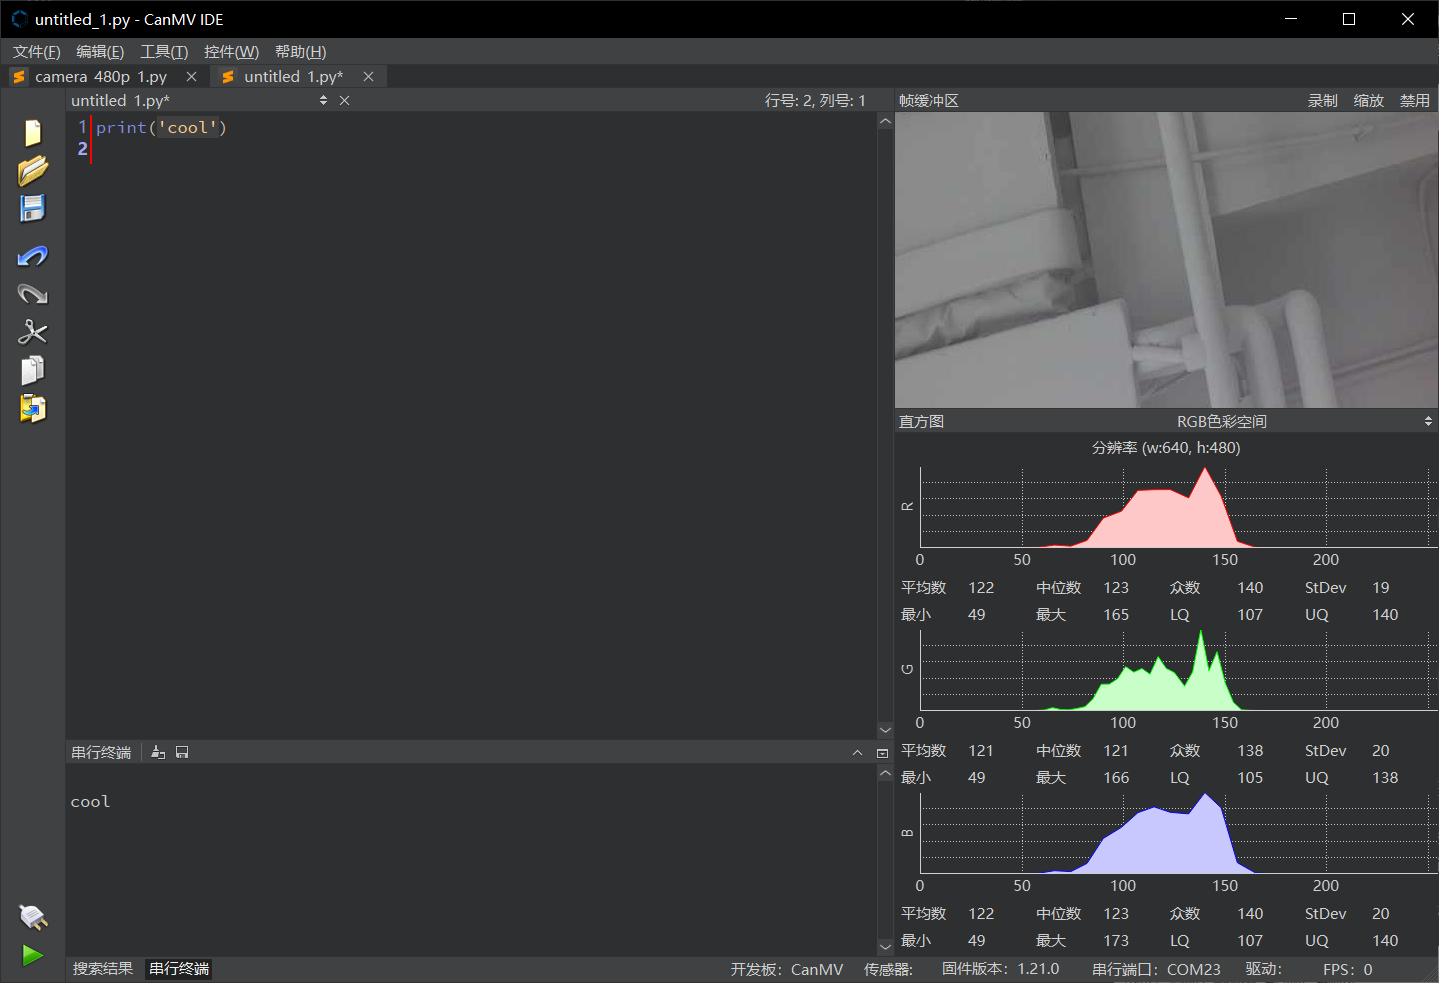This screenshot has width=1439, height=983.
Task: Switch to the camera_480p_1.py tab
Action: point(100,77)
